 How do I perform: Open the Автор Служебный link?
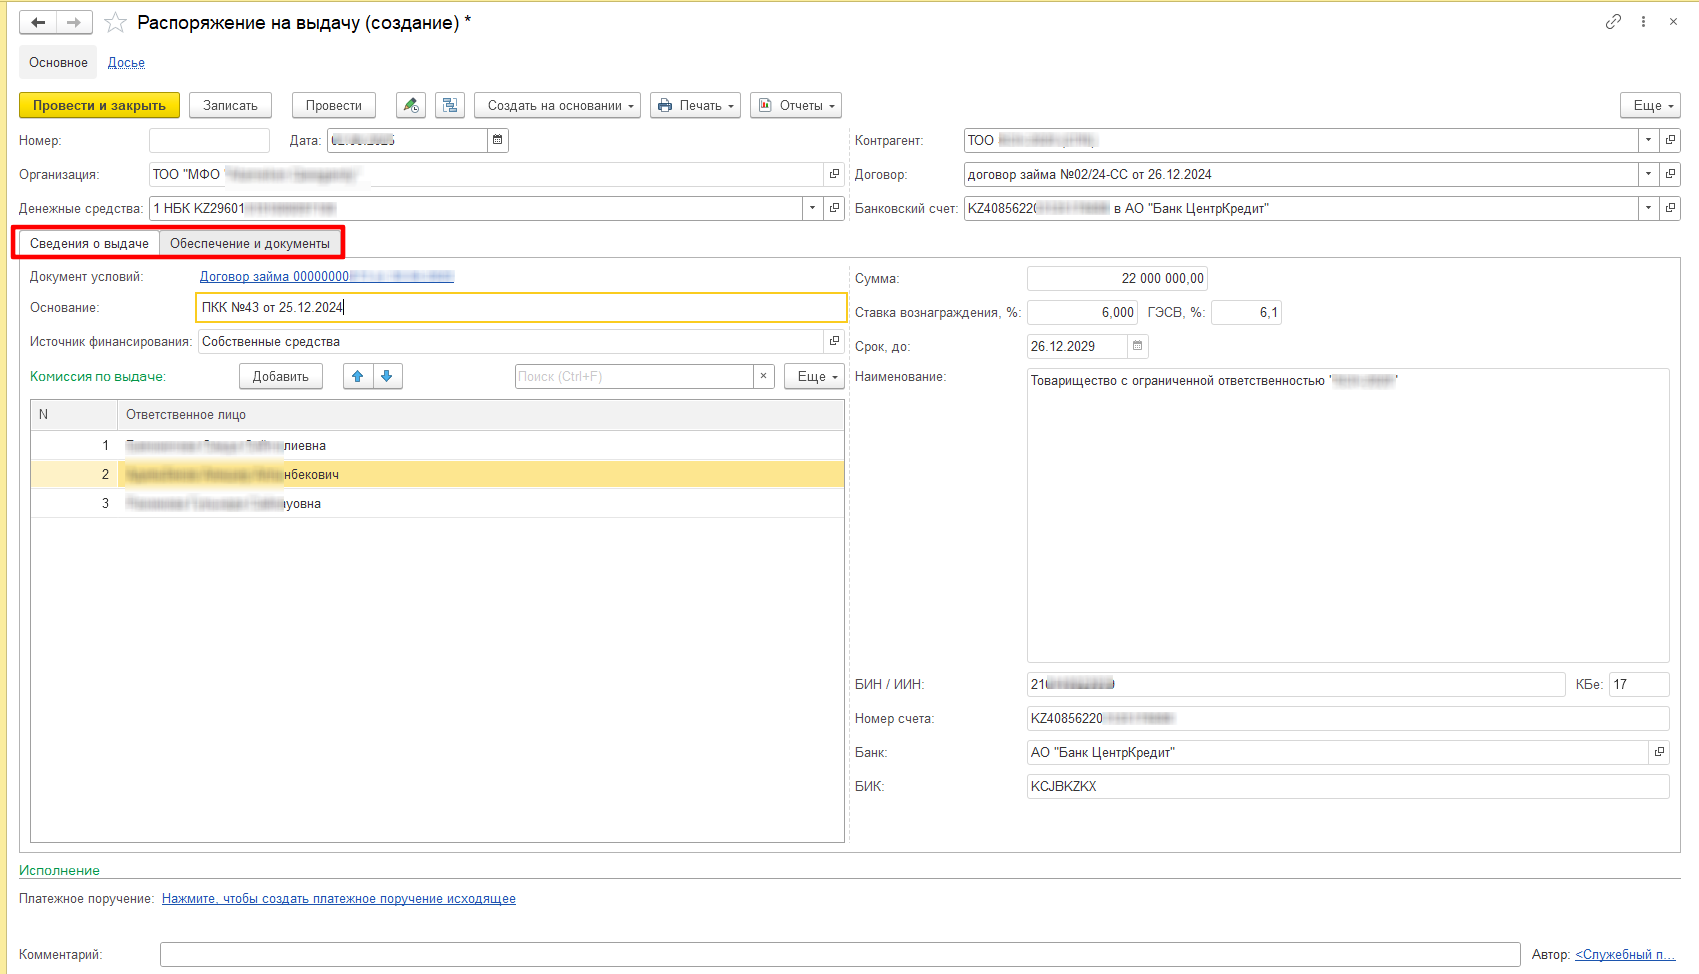(1625, 954)
